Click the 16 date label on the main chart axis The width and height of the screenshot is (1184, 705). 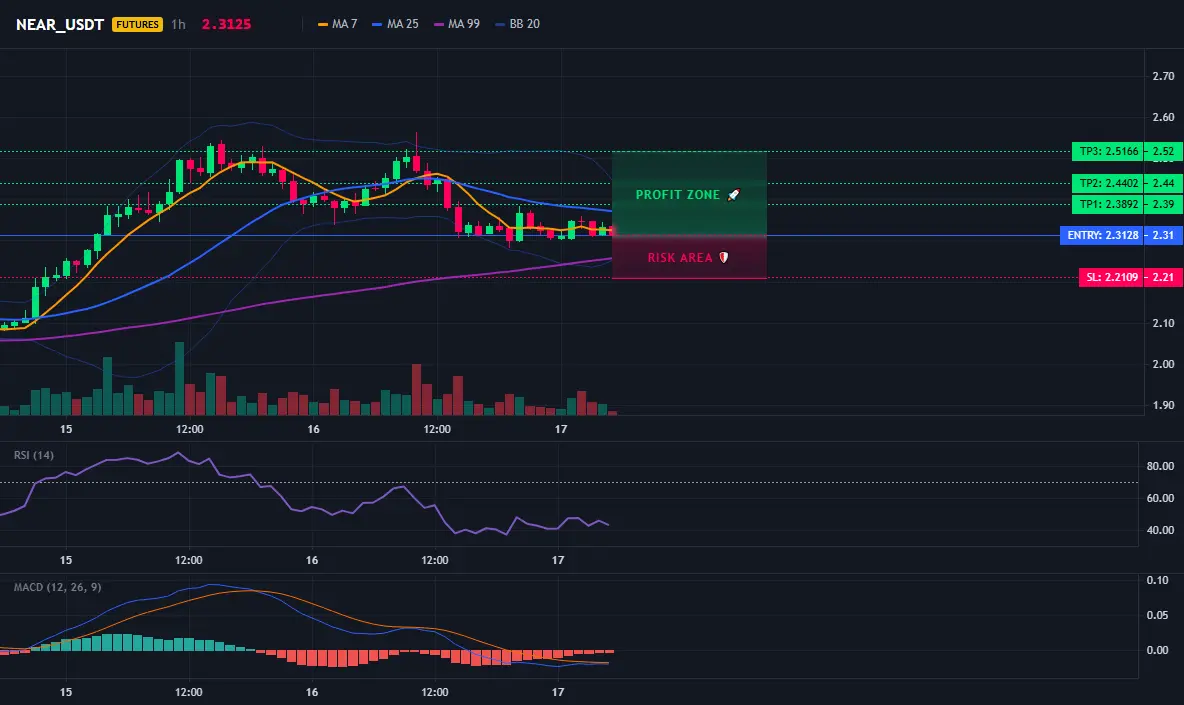point(313,429)
